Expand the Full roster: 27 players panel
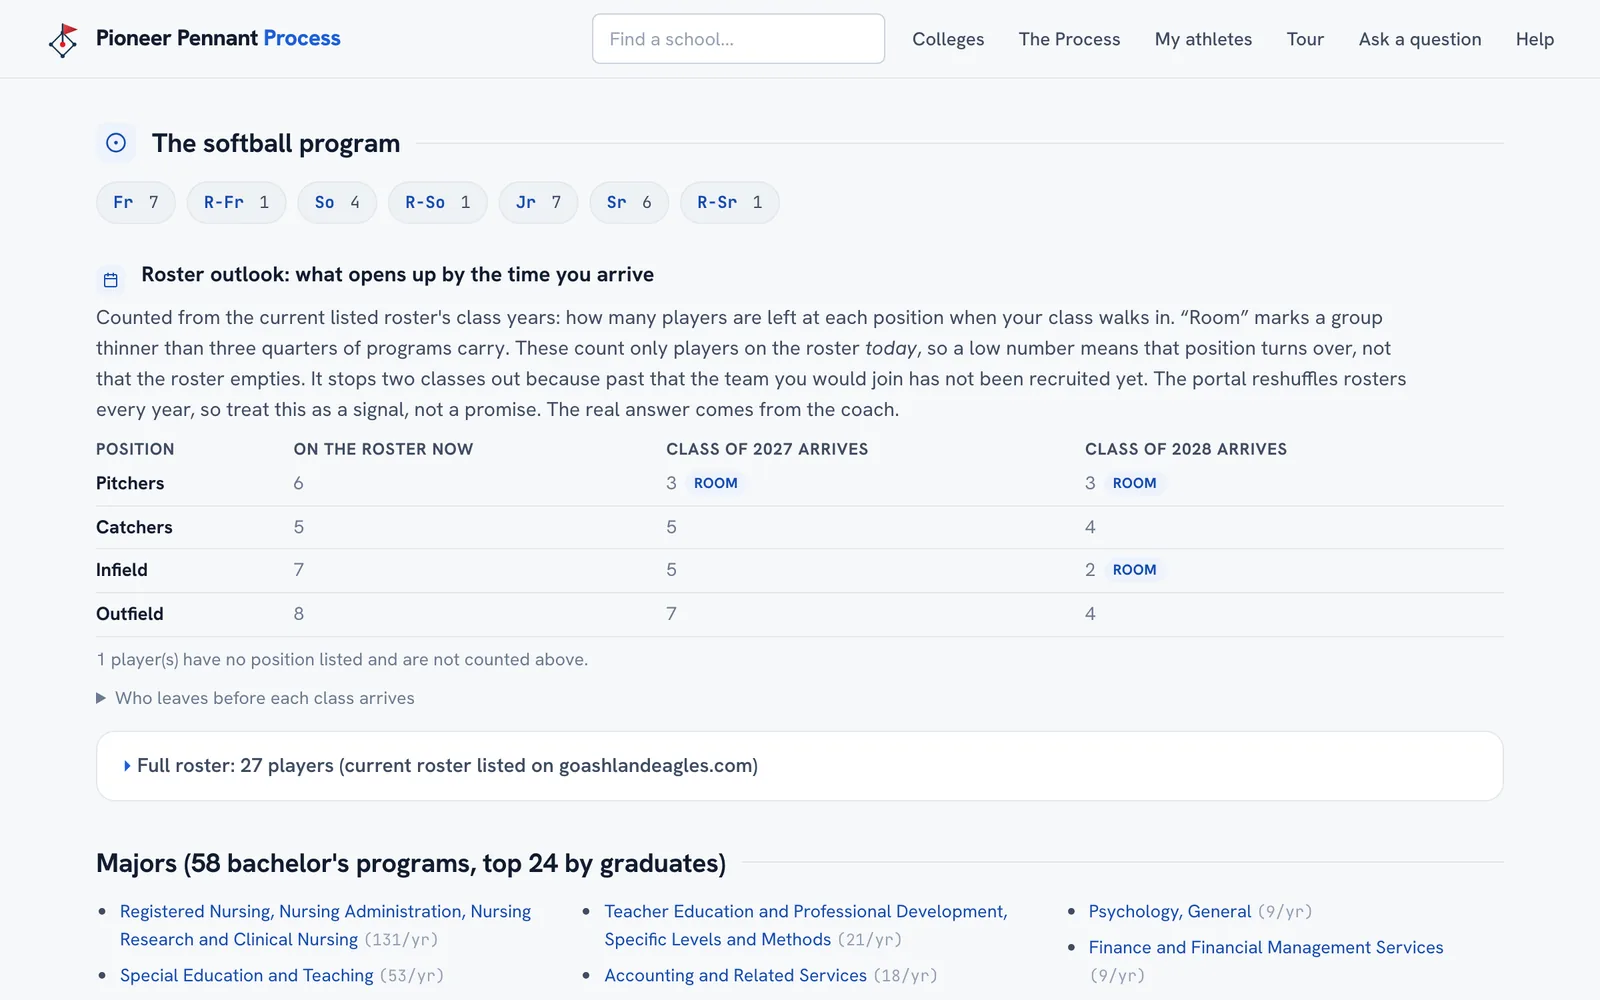This screenshot has width=1600, height=1000. click(800, 766)
